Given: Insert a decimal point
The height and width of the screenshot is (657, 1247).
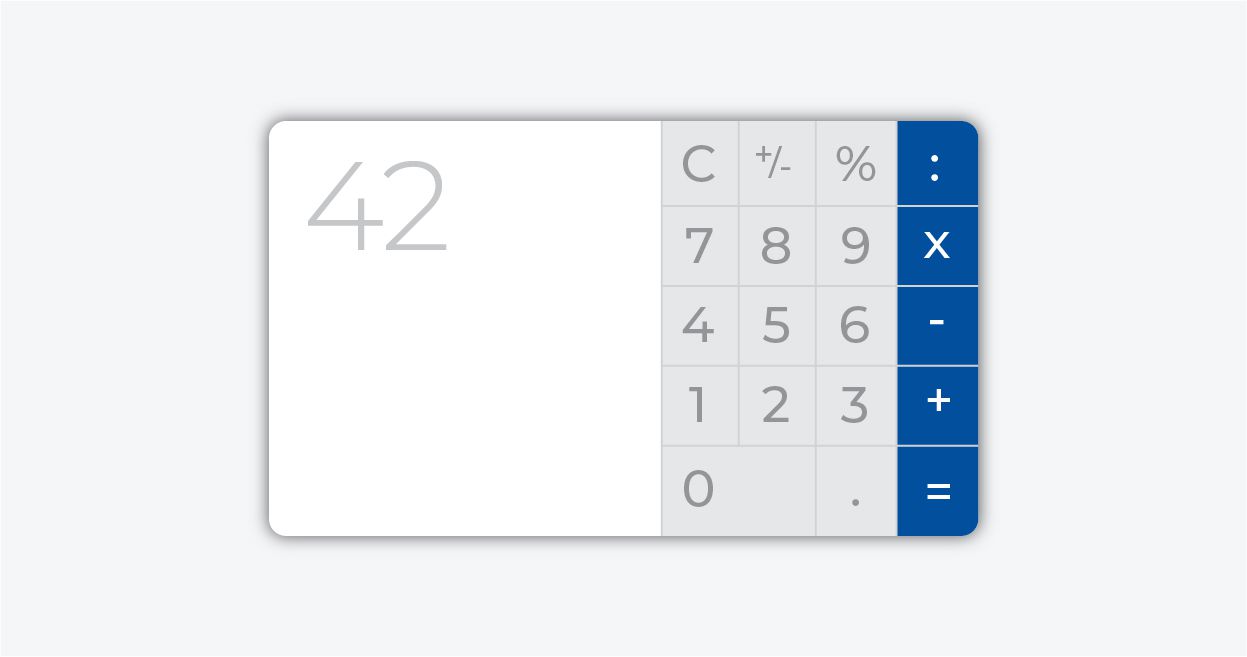Looking at the screenshot, I should coord(856,491).
